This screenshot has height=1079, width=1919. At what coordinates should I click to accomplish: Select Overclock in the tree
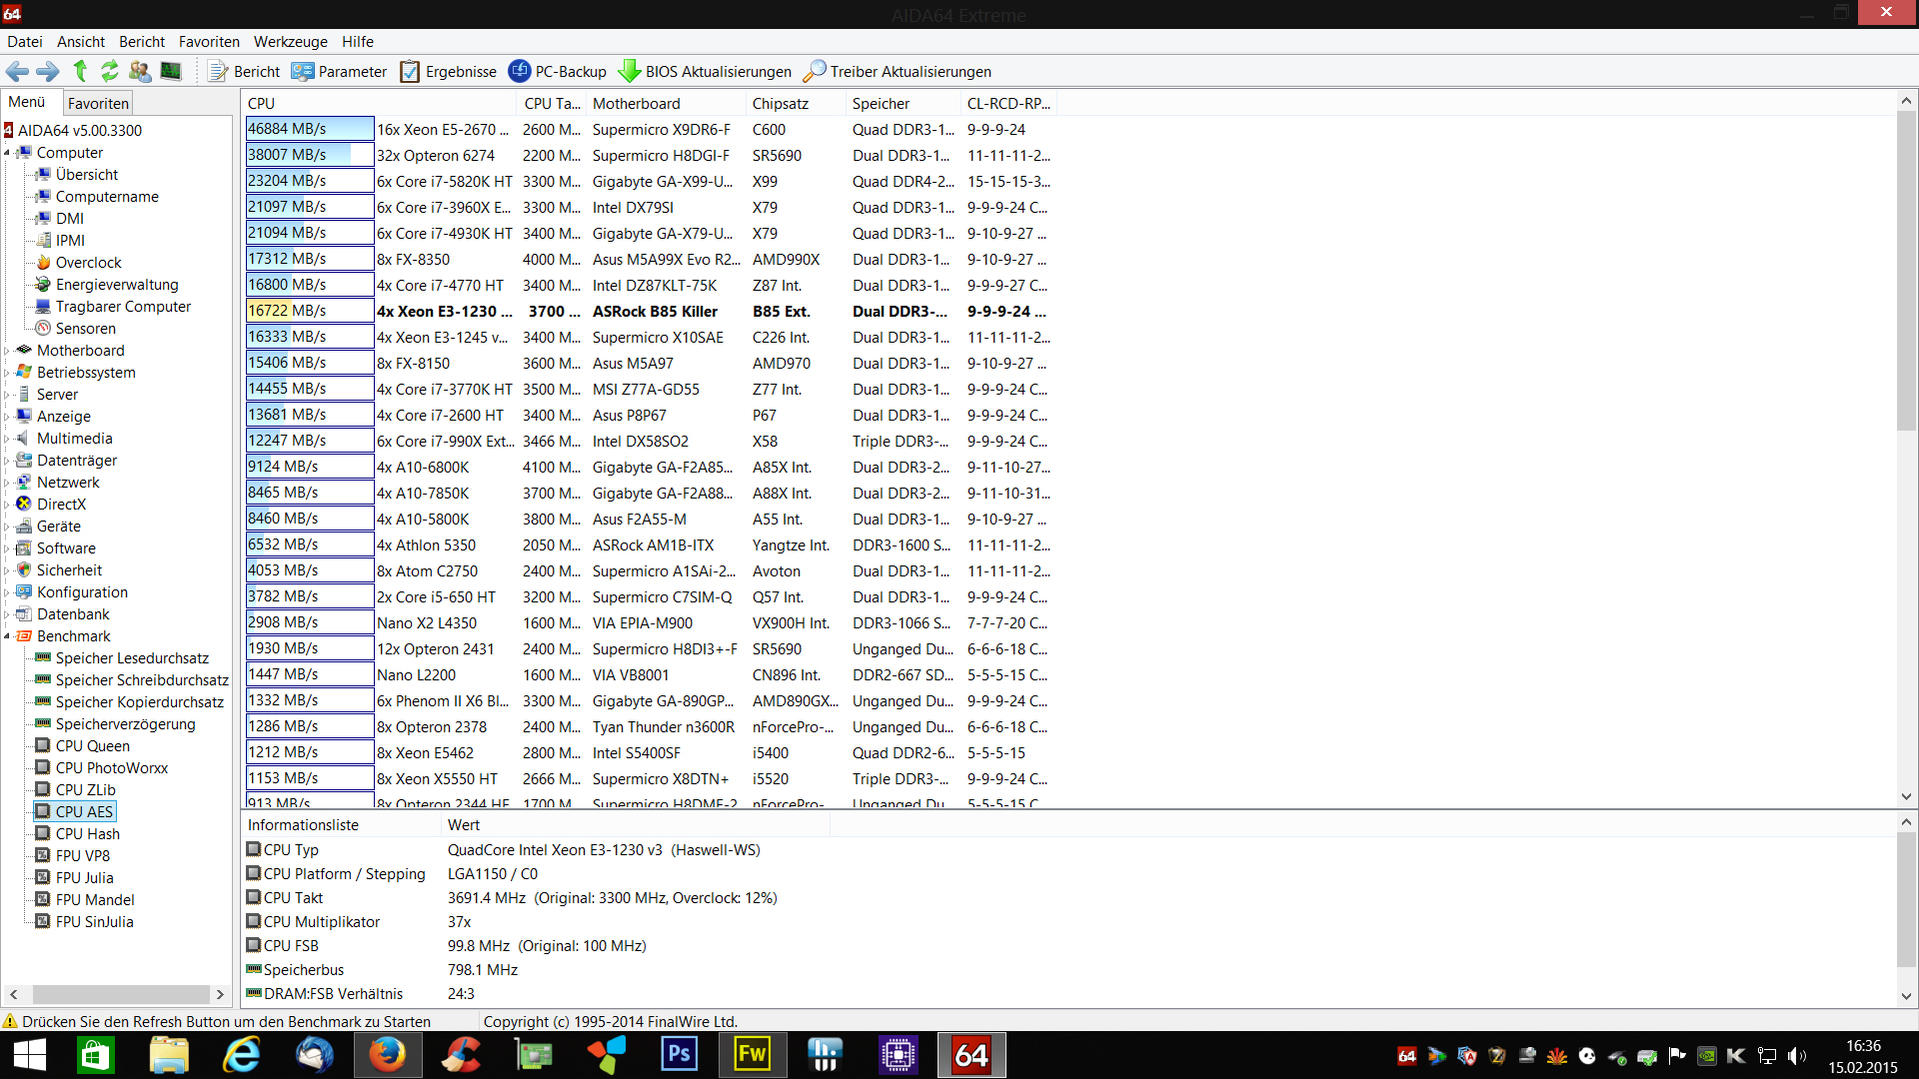(x=88, y=262)
